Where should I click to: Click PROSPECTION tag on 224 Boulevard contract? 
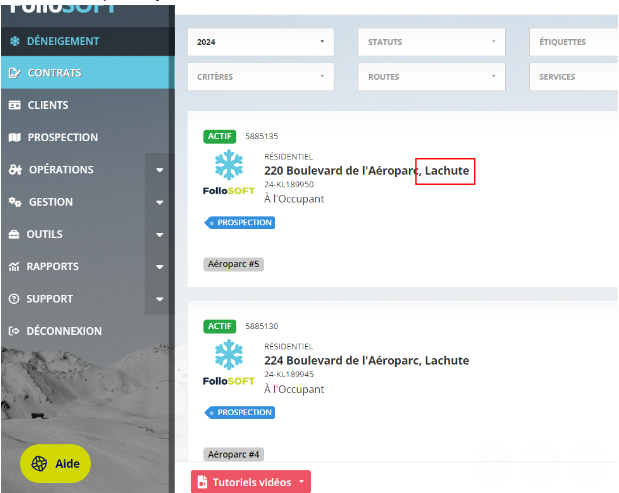(240, 412)
